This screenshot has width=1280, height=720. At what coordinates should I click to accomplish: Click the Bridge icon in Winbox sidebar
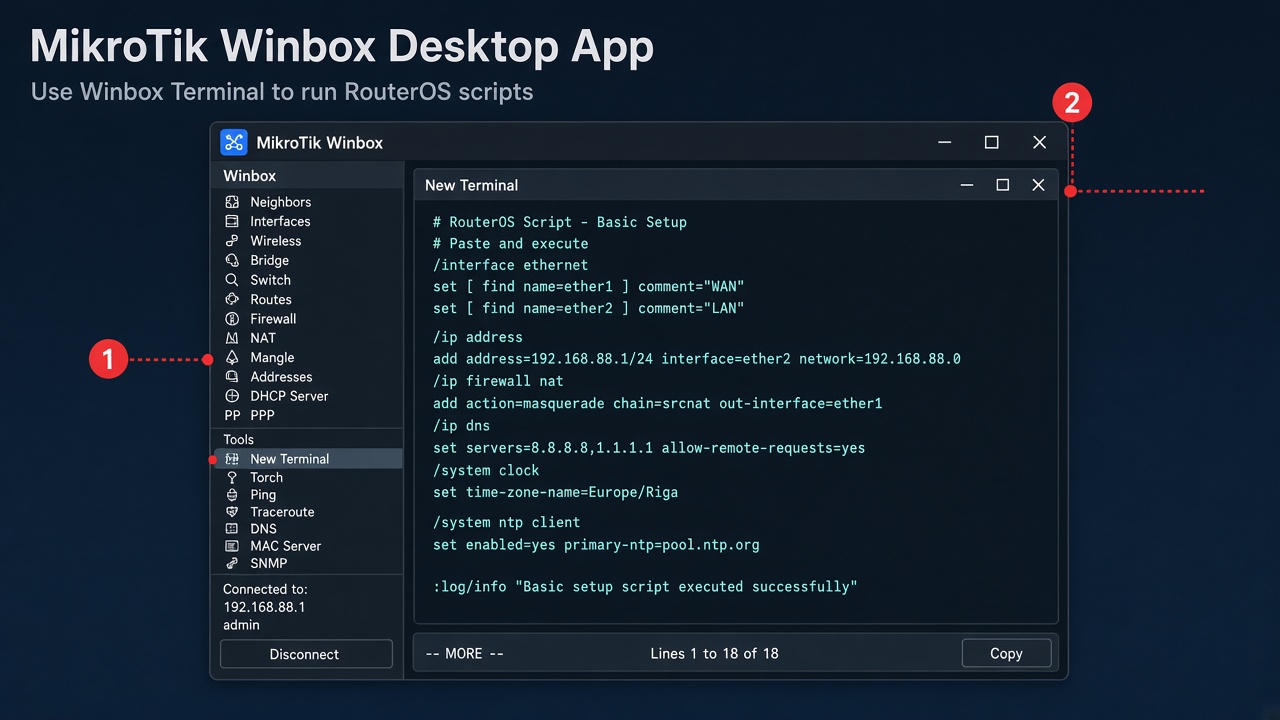click(x=232, y=260)
